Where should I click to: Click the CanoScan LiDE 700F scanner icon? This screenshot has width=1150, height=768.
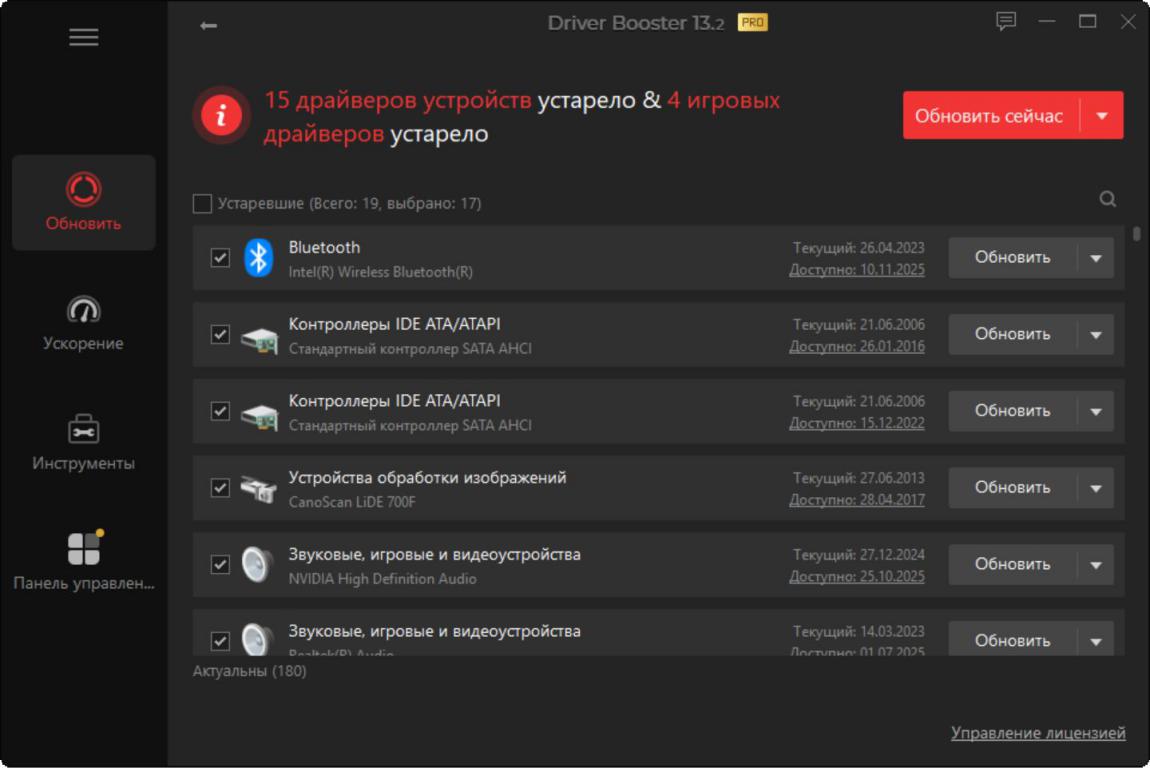click(259, 488)
